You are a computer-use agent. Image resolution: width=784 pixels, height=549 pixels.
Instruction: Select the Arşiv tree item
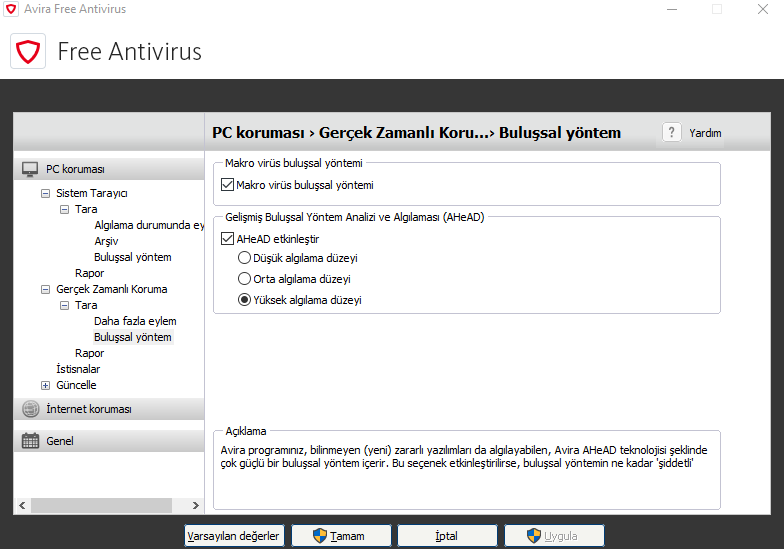(106, 242)
